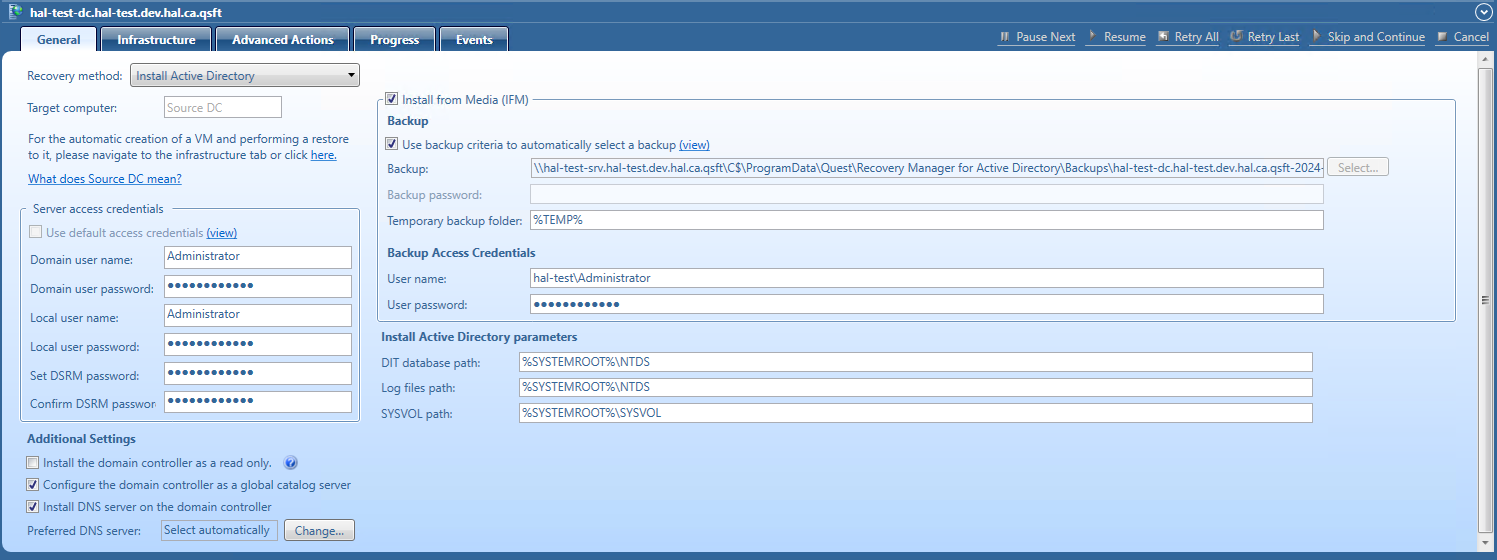Click the Cancel toolbar action

click(x=1462, y=37)
